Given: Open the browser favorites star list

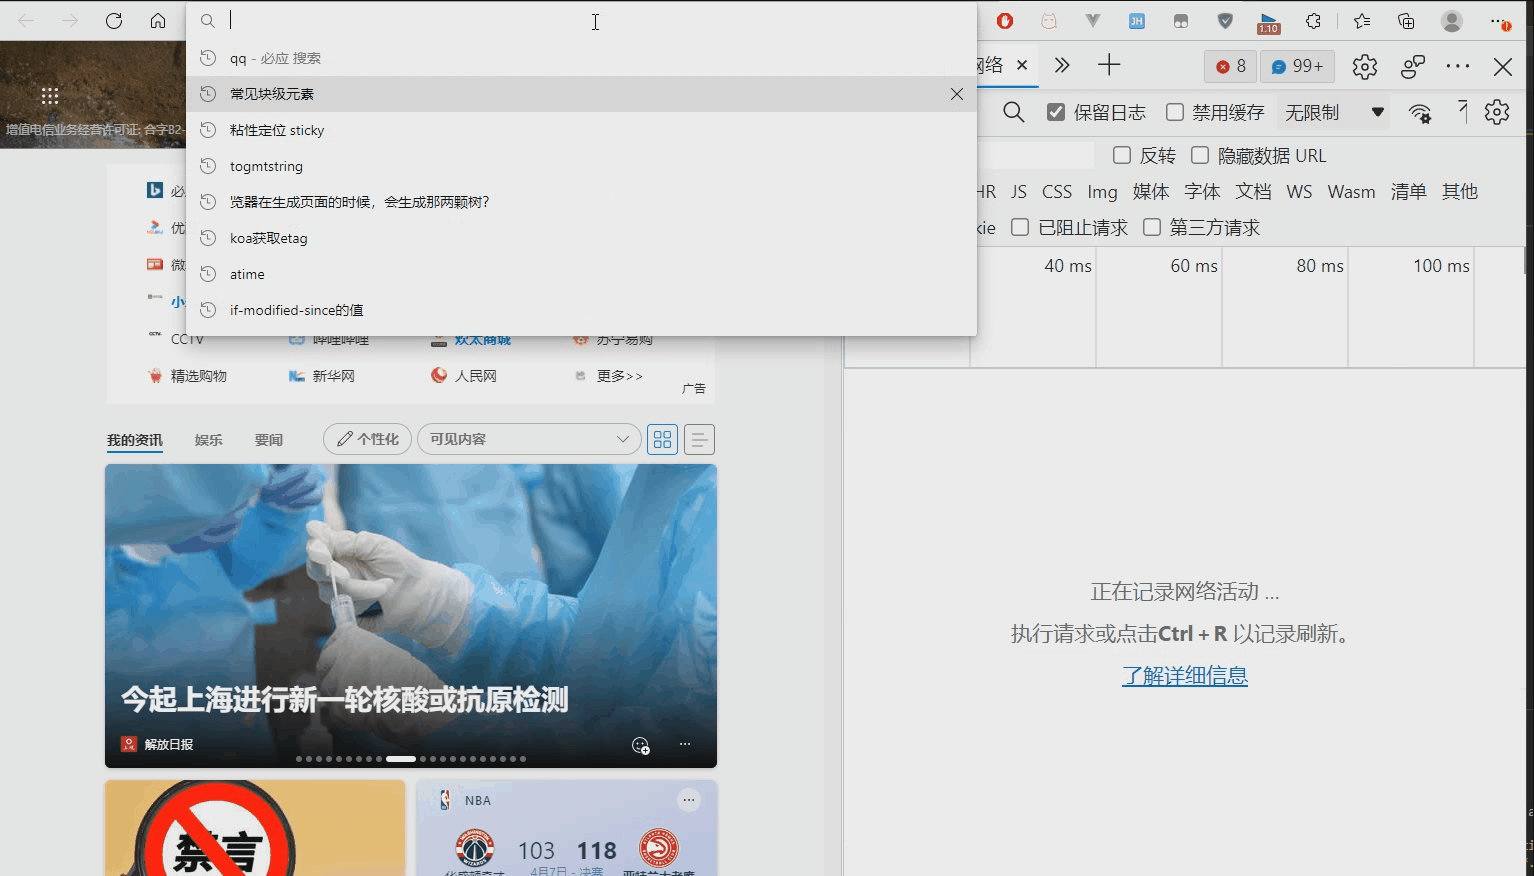Looking at the screenshot, I should (1362, 21).
